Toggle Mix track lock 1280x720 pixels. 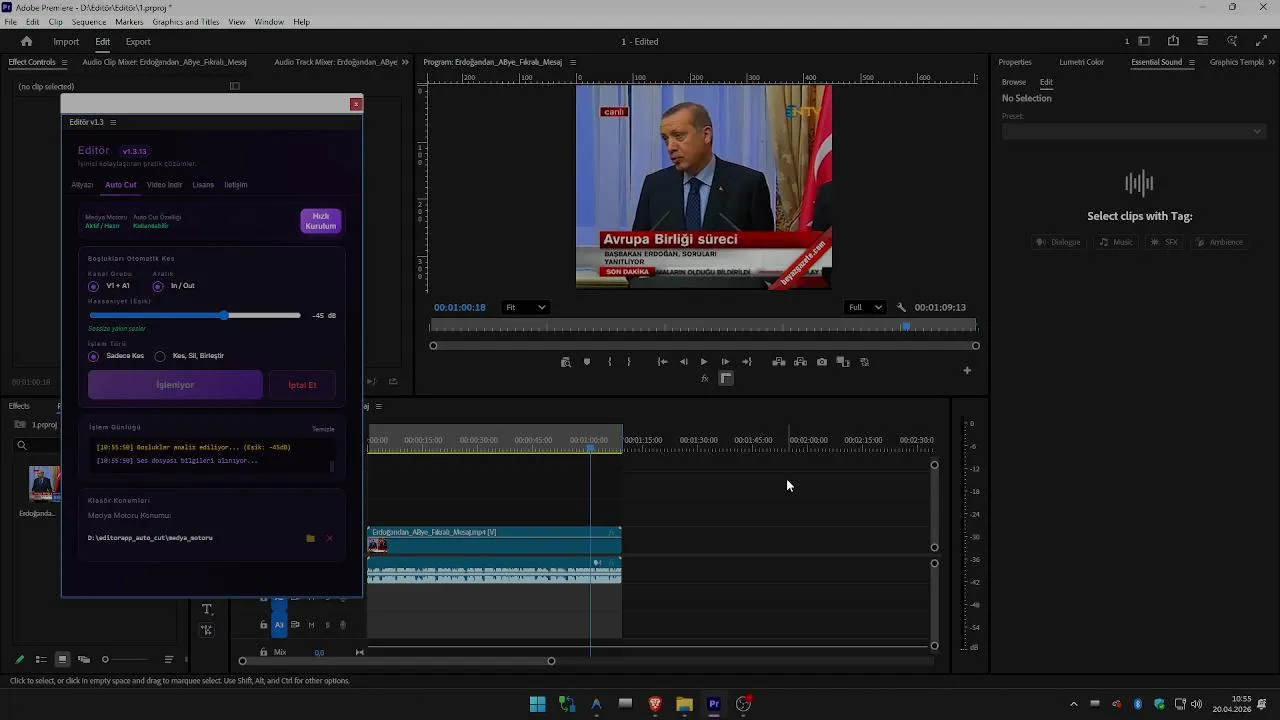click(263, 652)
